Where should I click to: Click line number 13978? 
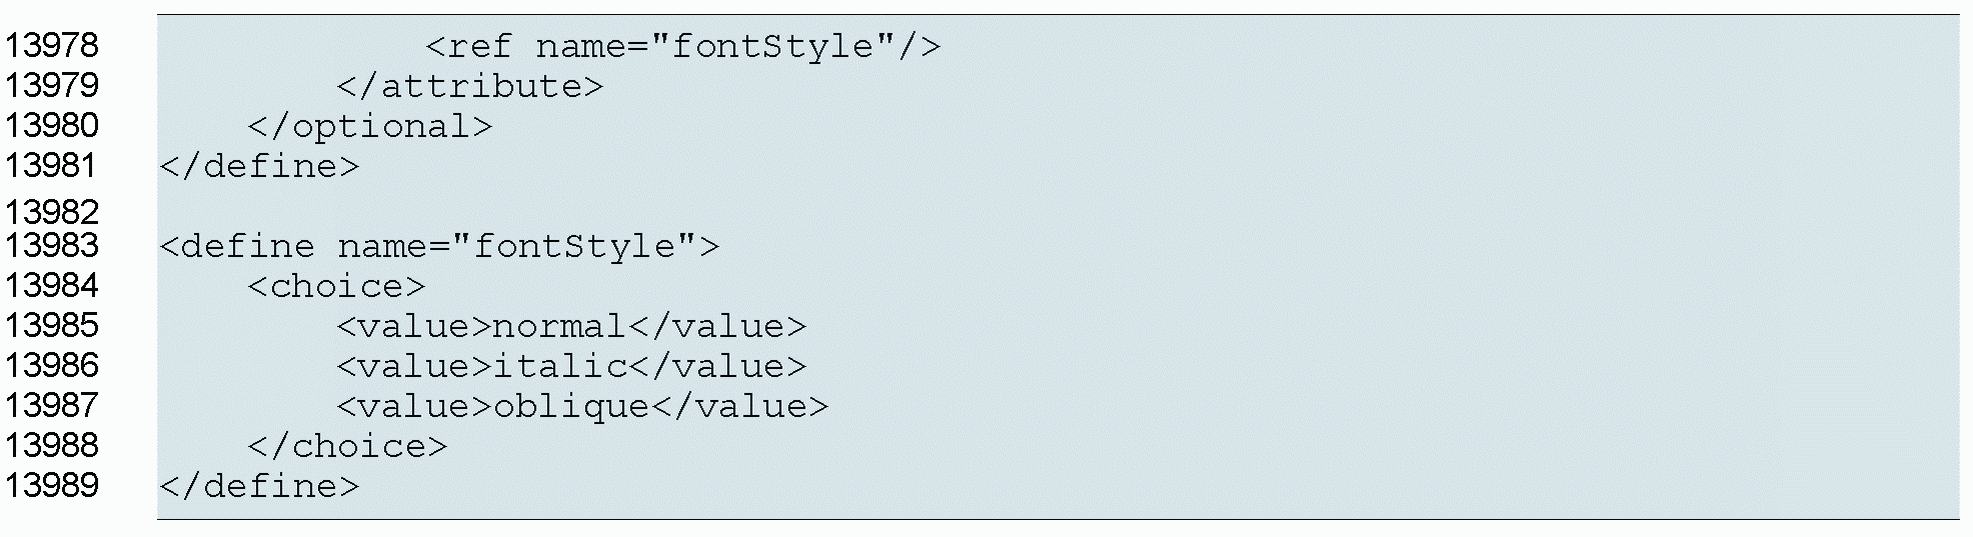tap(52, 46)
